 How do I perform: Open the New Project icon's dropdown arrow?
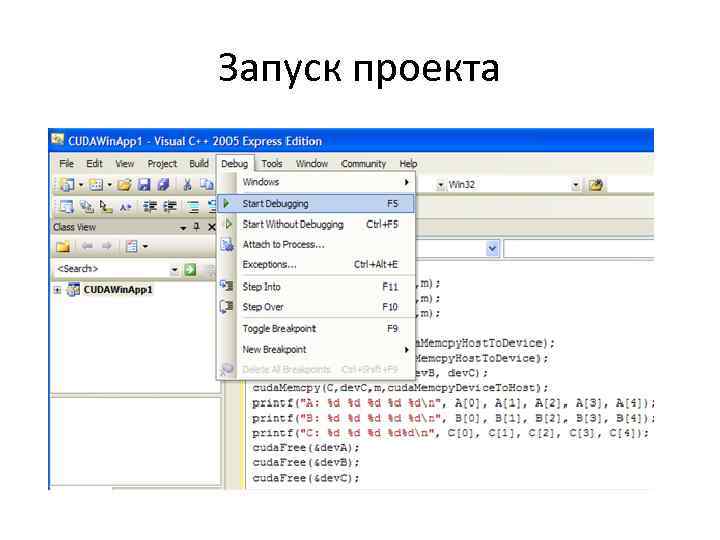coord(81,185)
